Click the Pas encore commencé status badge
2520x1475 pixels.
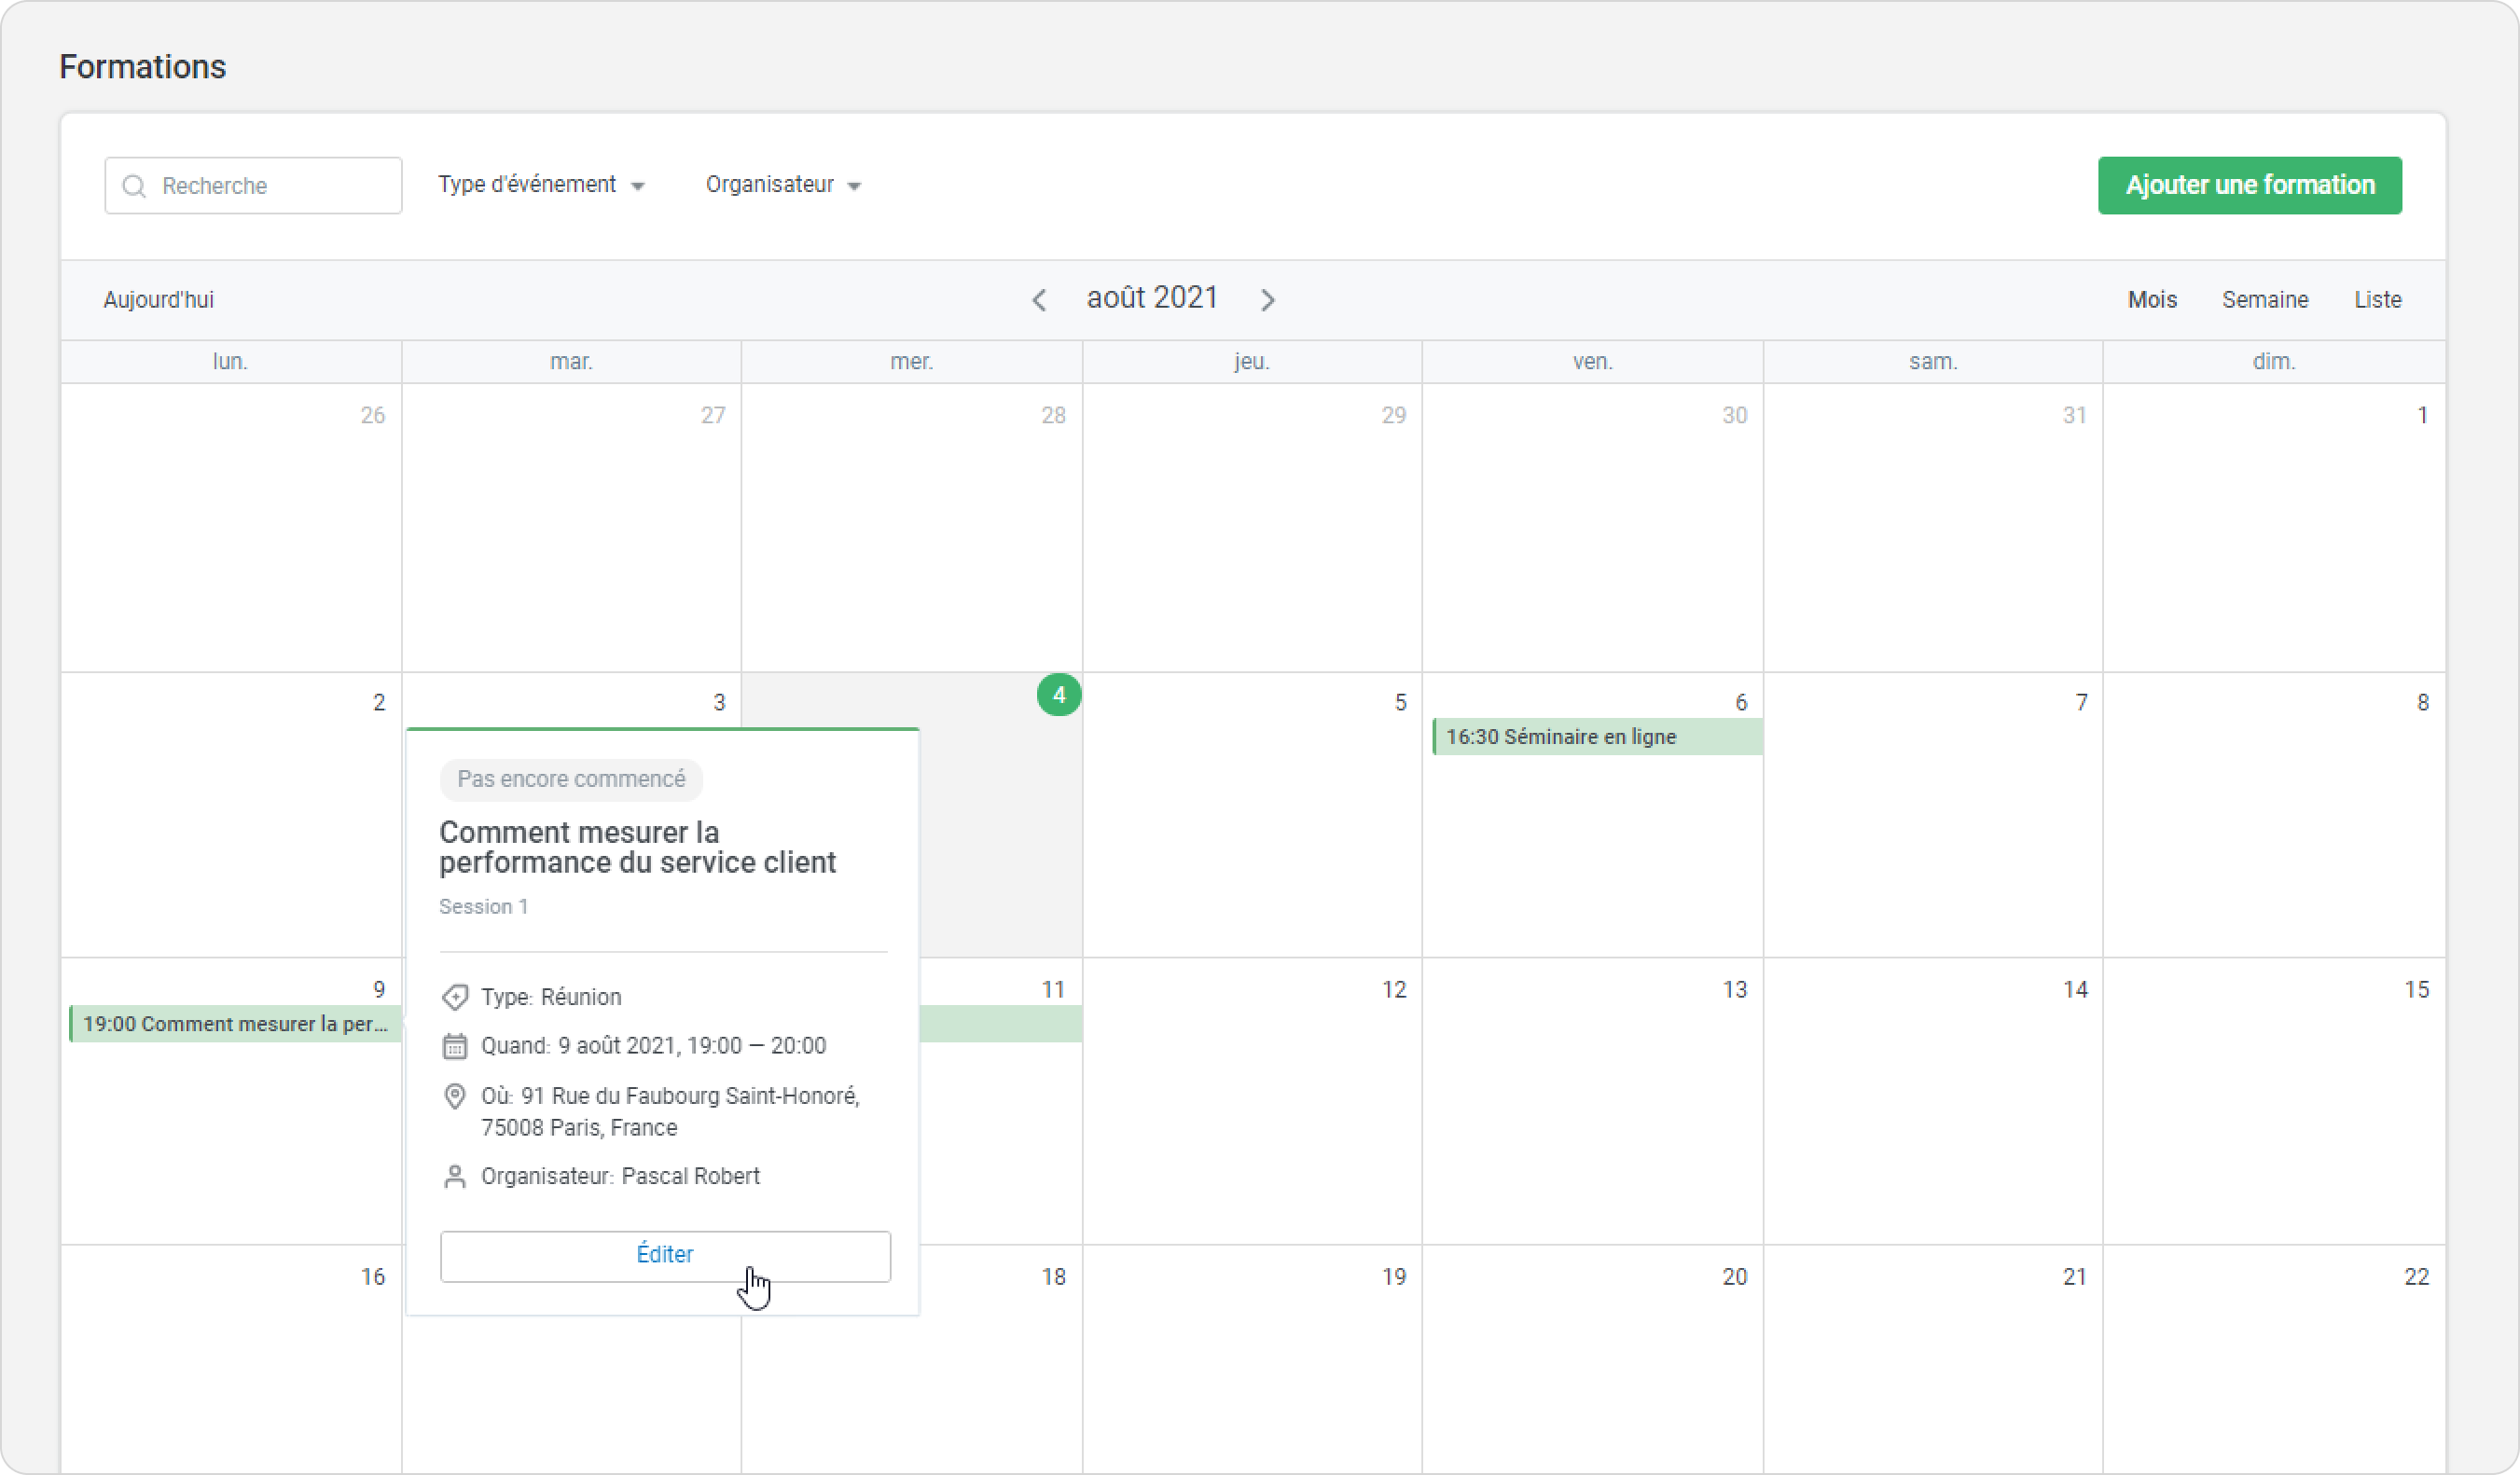[571, 779]
